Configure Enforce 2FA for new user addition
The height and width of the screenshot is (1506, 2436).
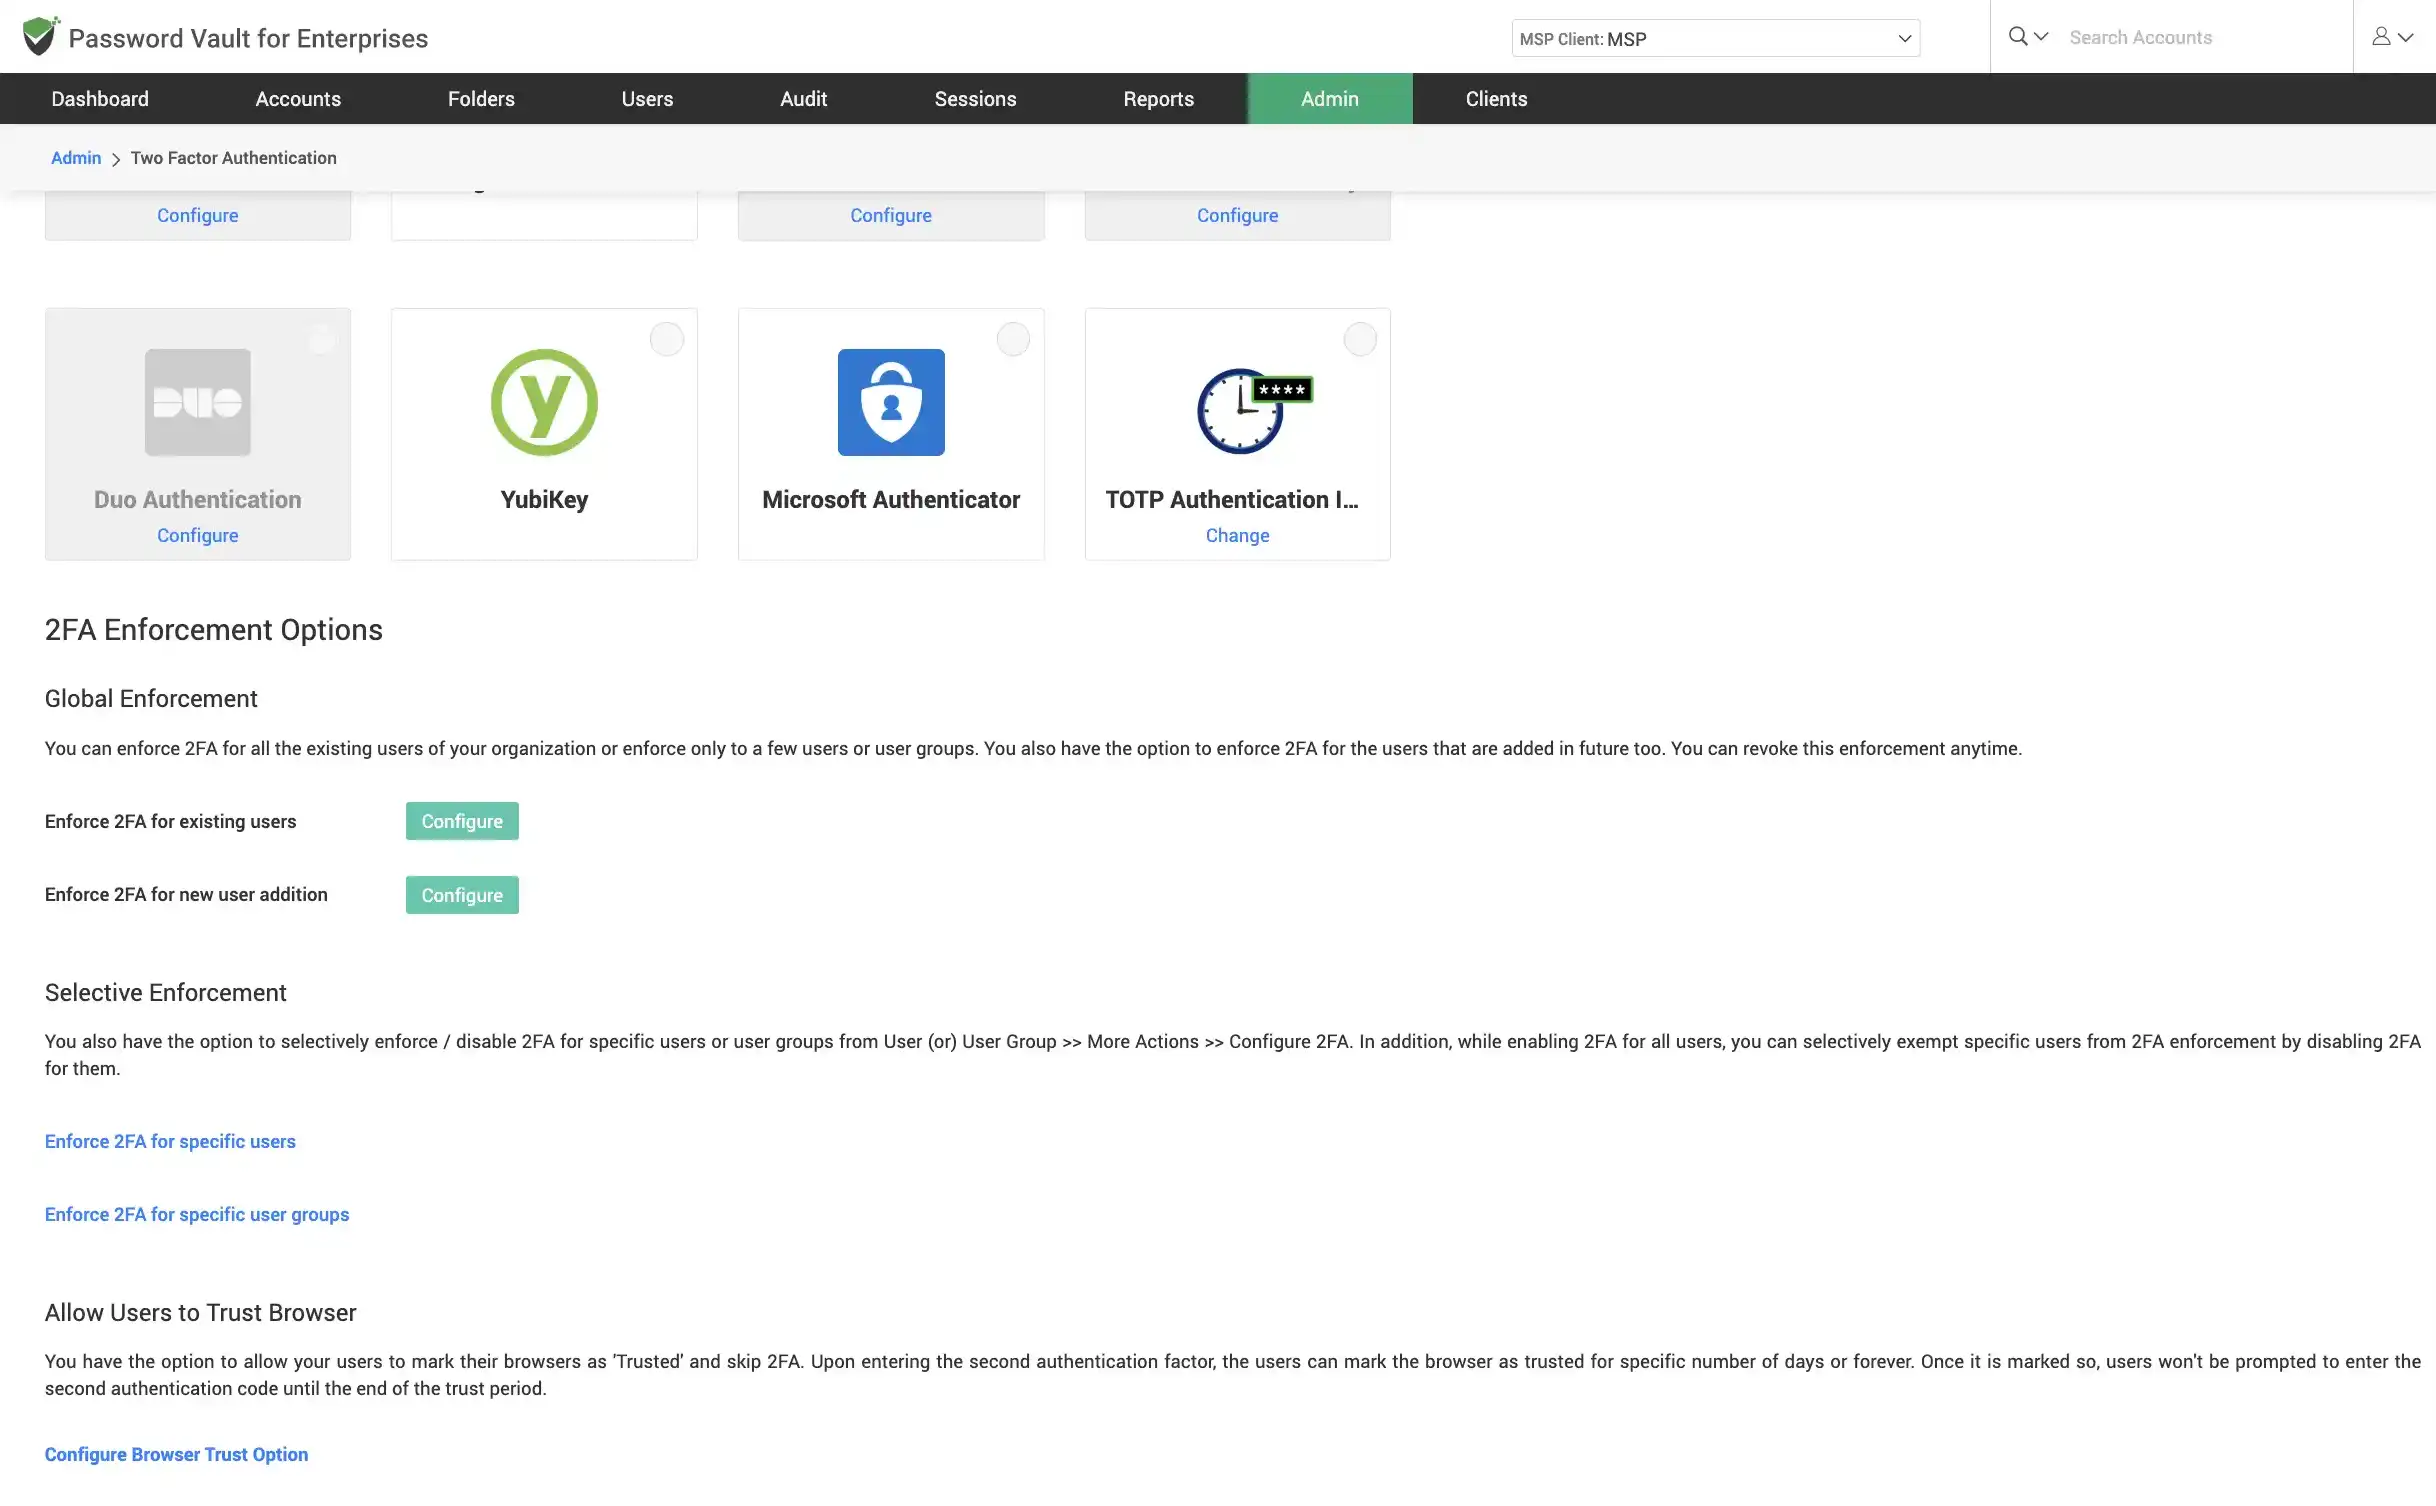462,895
